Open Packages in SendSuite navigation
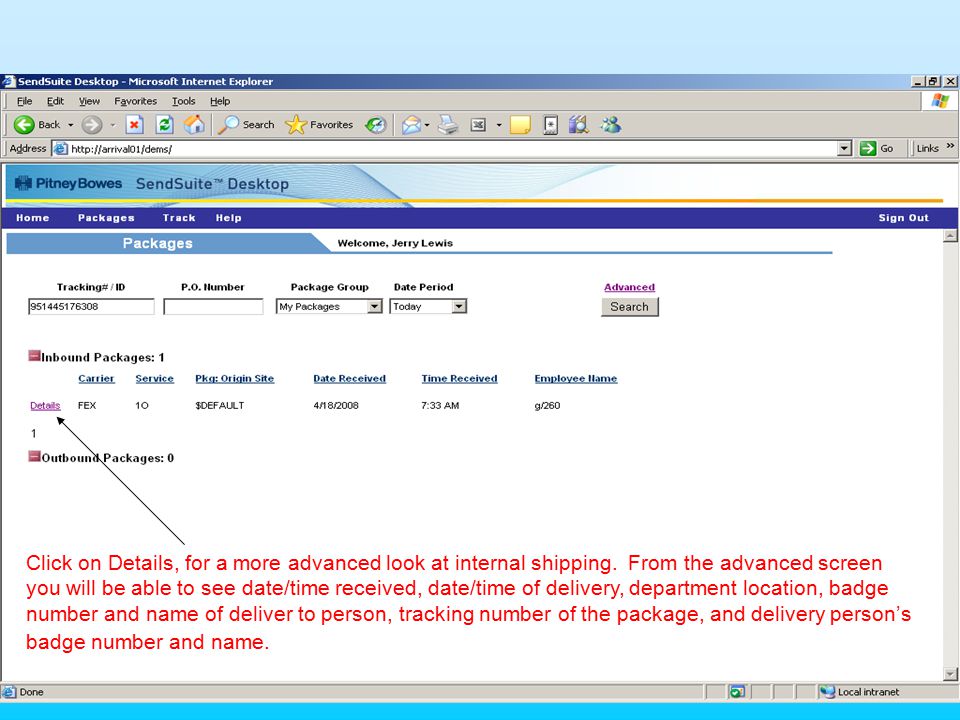960x720 pixels. pos(106,218)
